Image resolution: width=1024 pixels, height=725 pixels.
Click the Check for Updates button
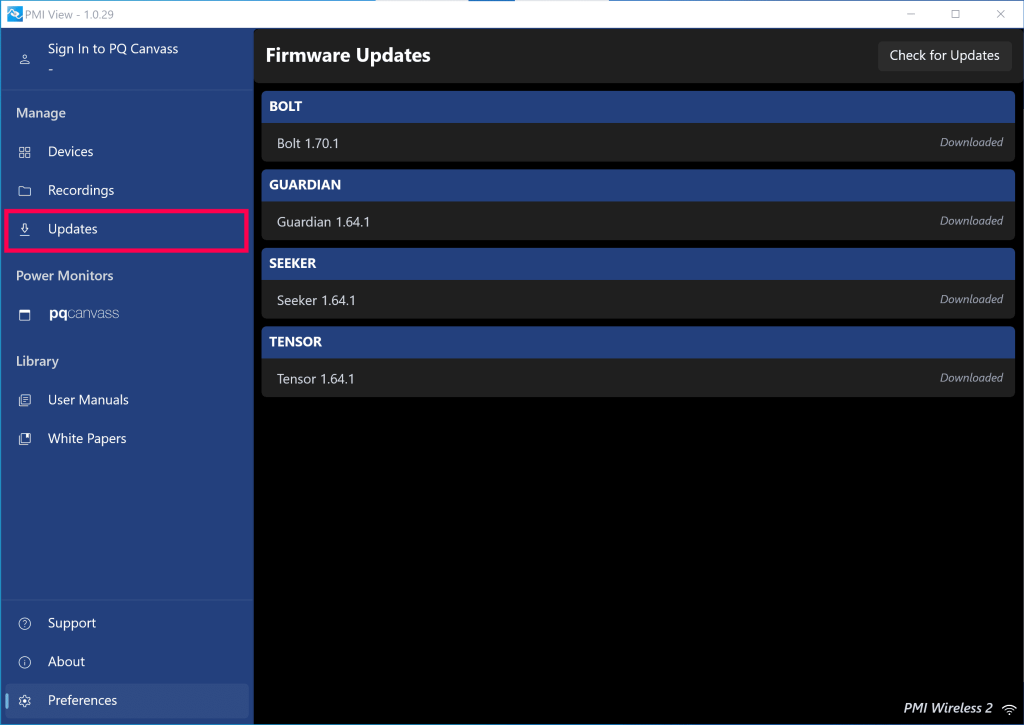click(944, 55)
